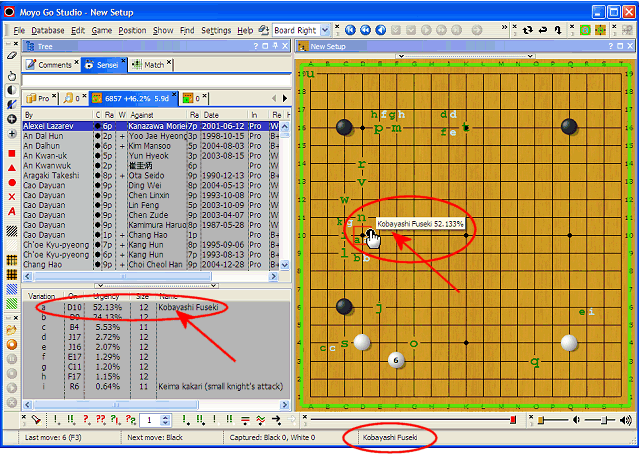Sort games by the Date column header
The image size is (639, 454).
pos(225,115)
